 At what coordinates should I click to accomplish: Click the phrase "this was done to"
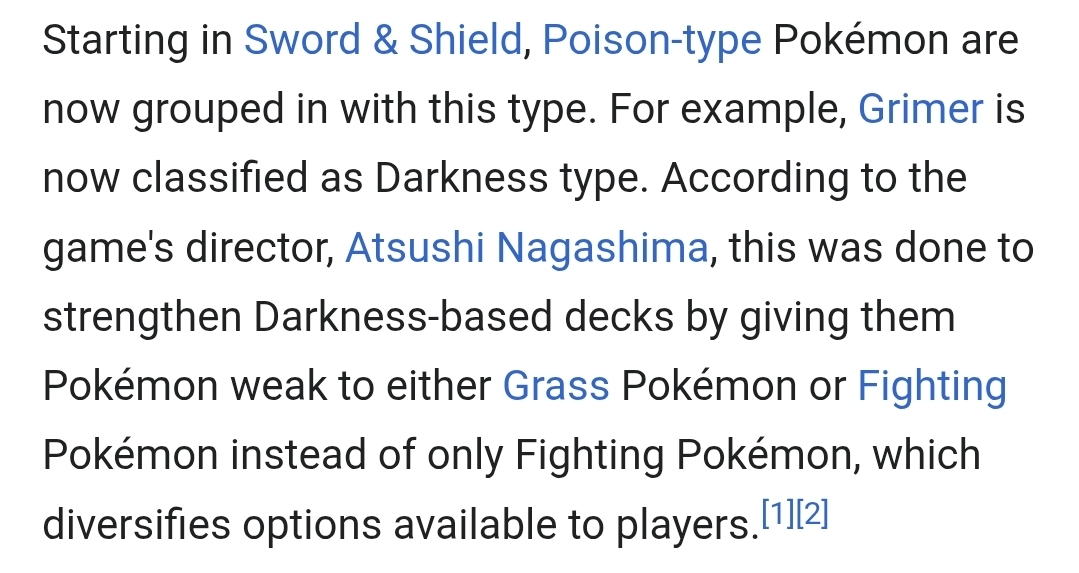coord(880,248)
